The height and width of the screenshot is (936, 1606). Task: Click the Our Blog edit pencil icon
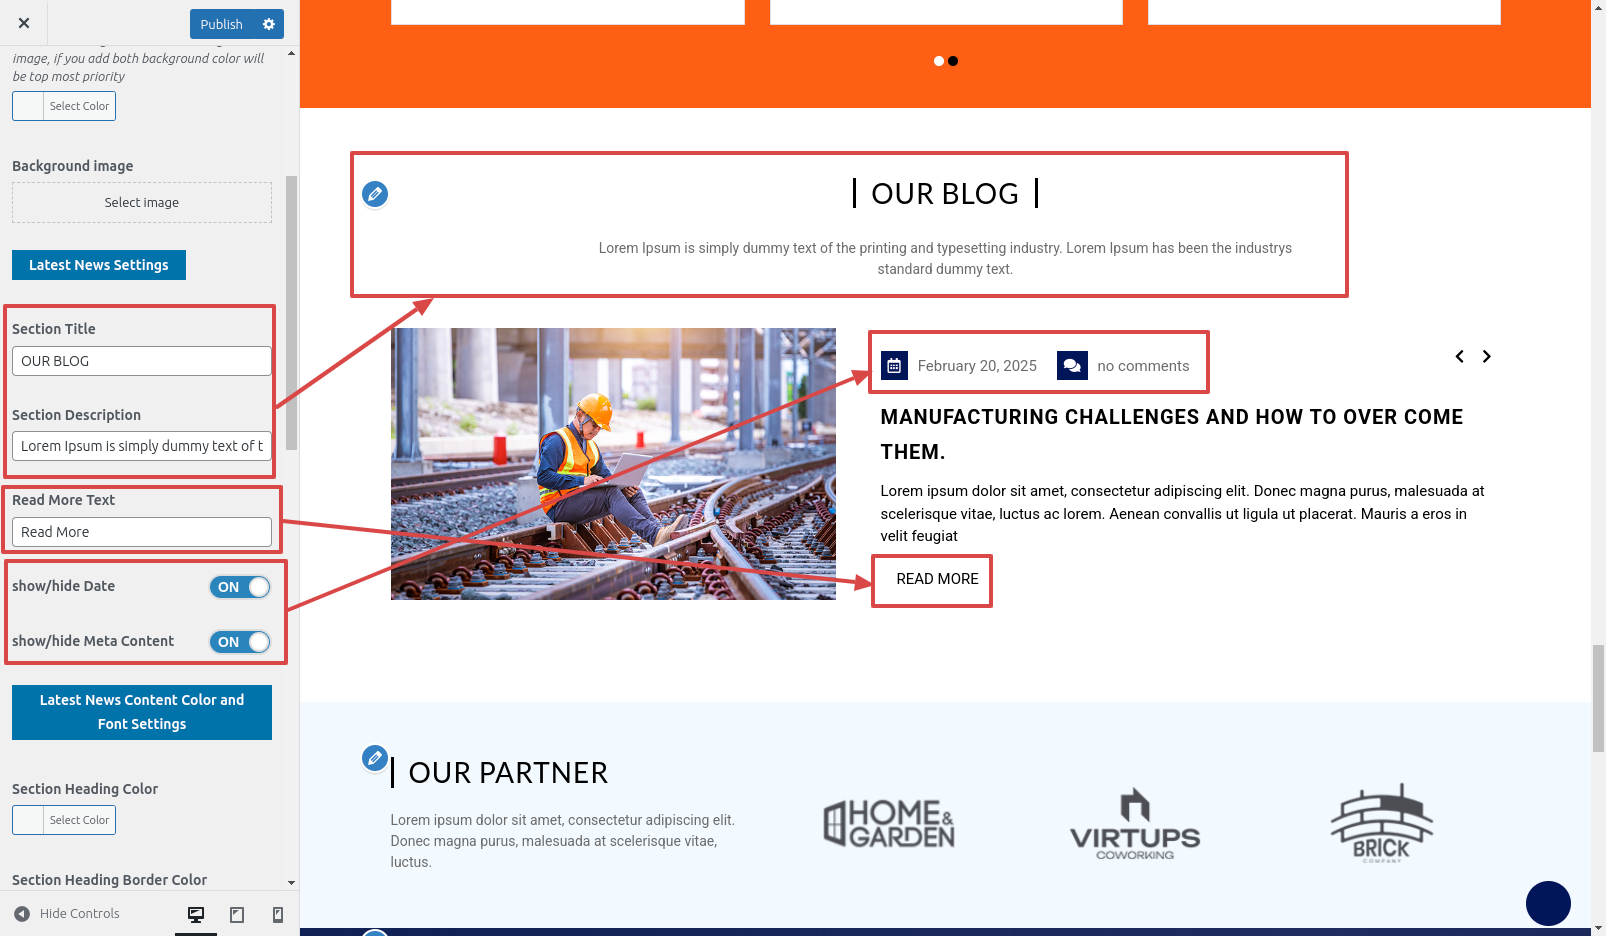[375, 194]
